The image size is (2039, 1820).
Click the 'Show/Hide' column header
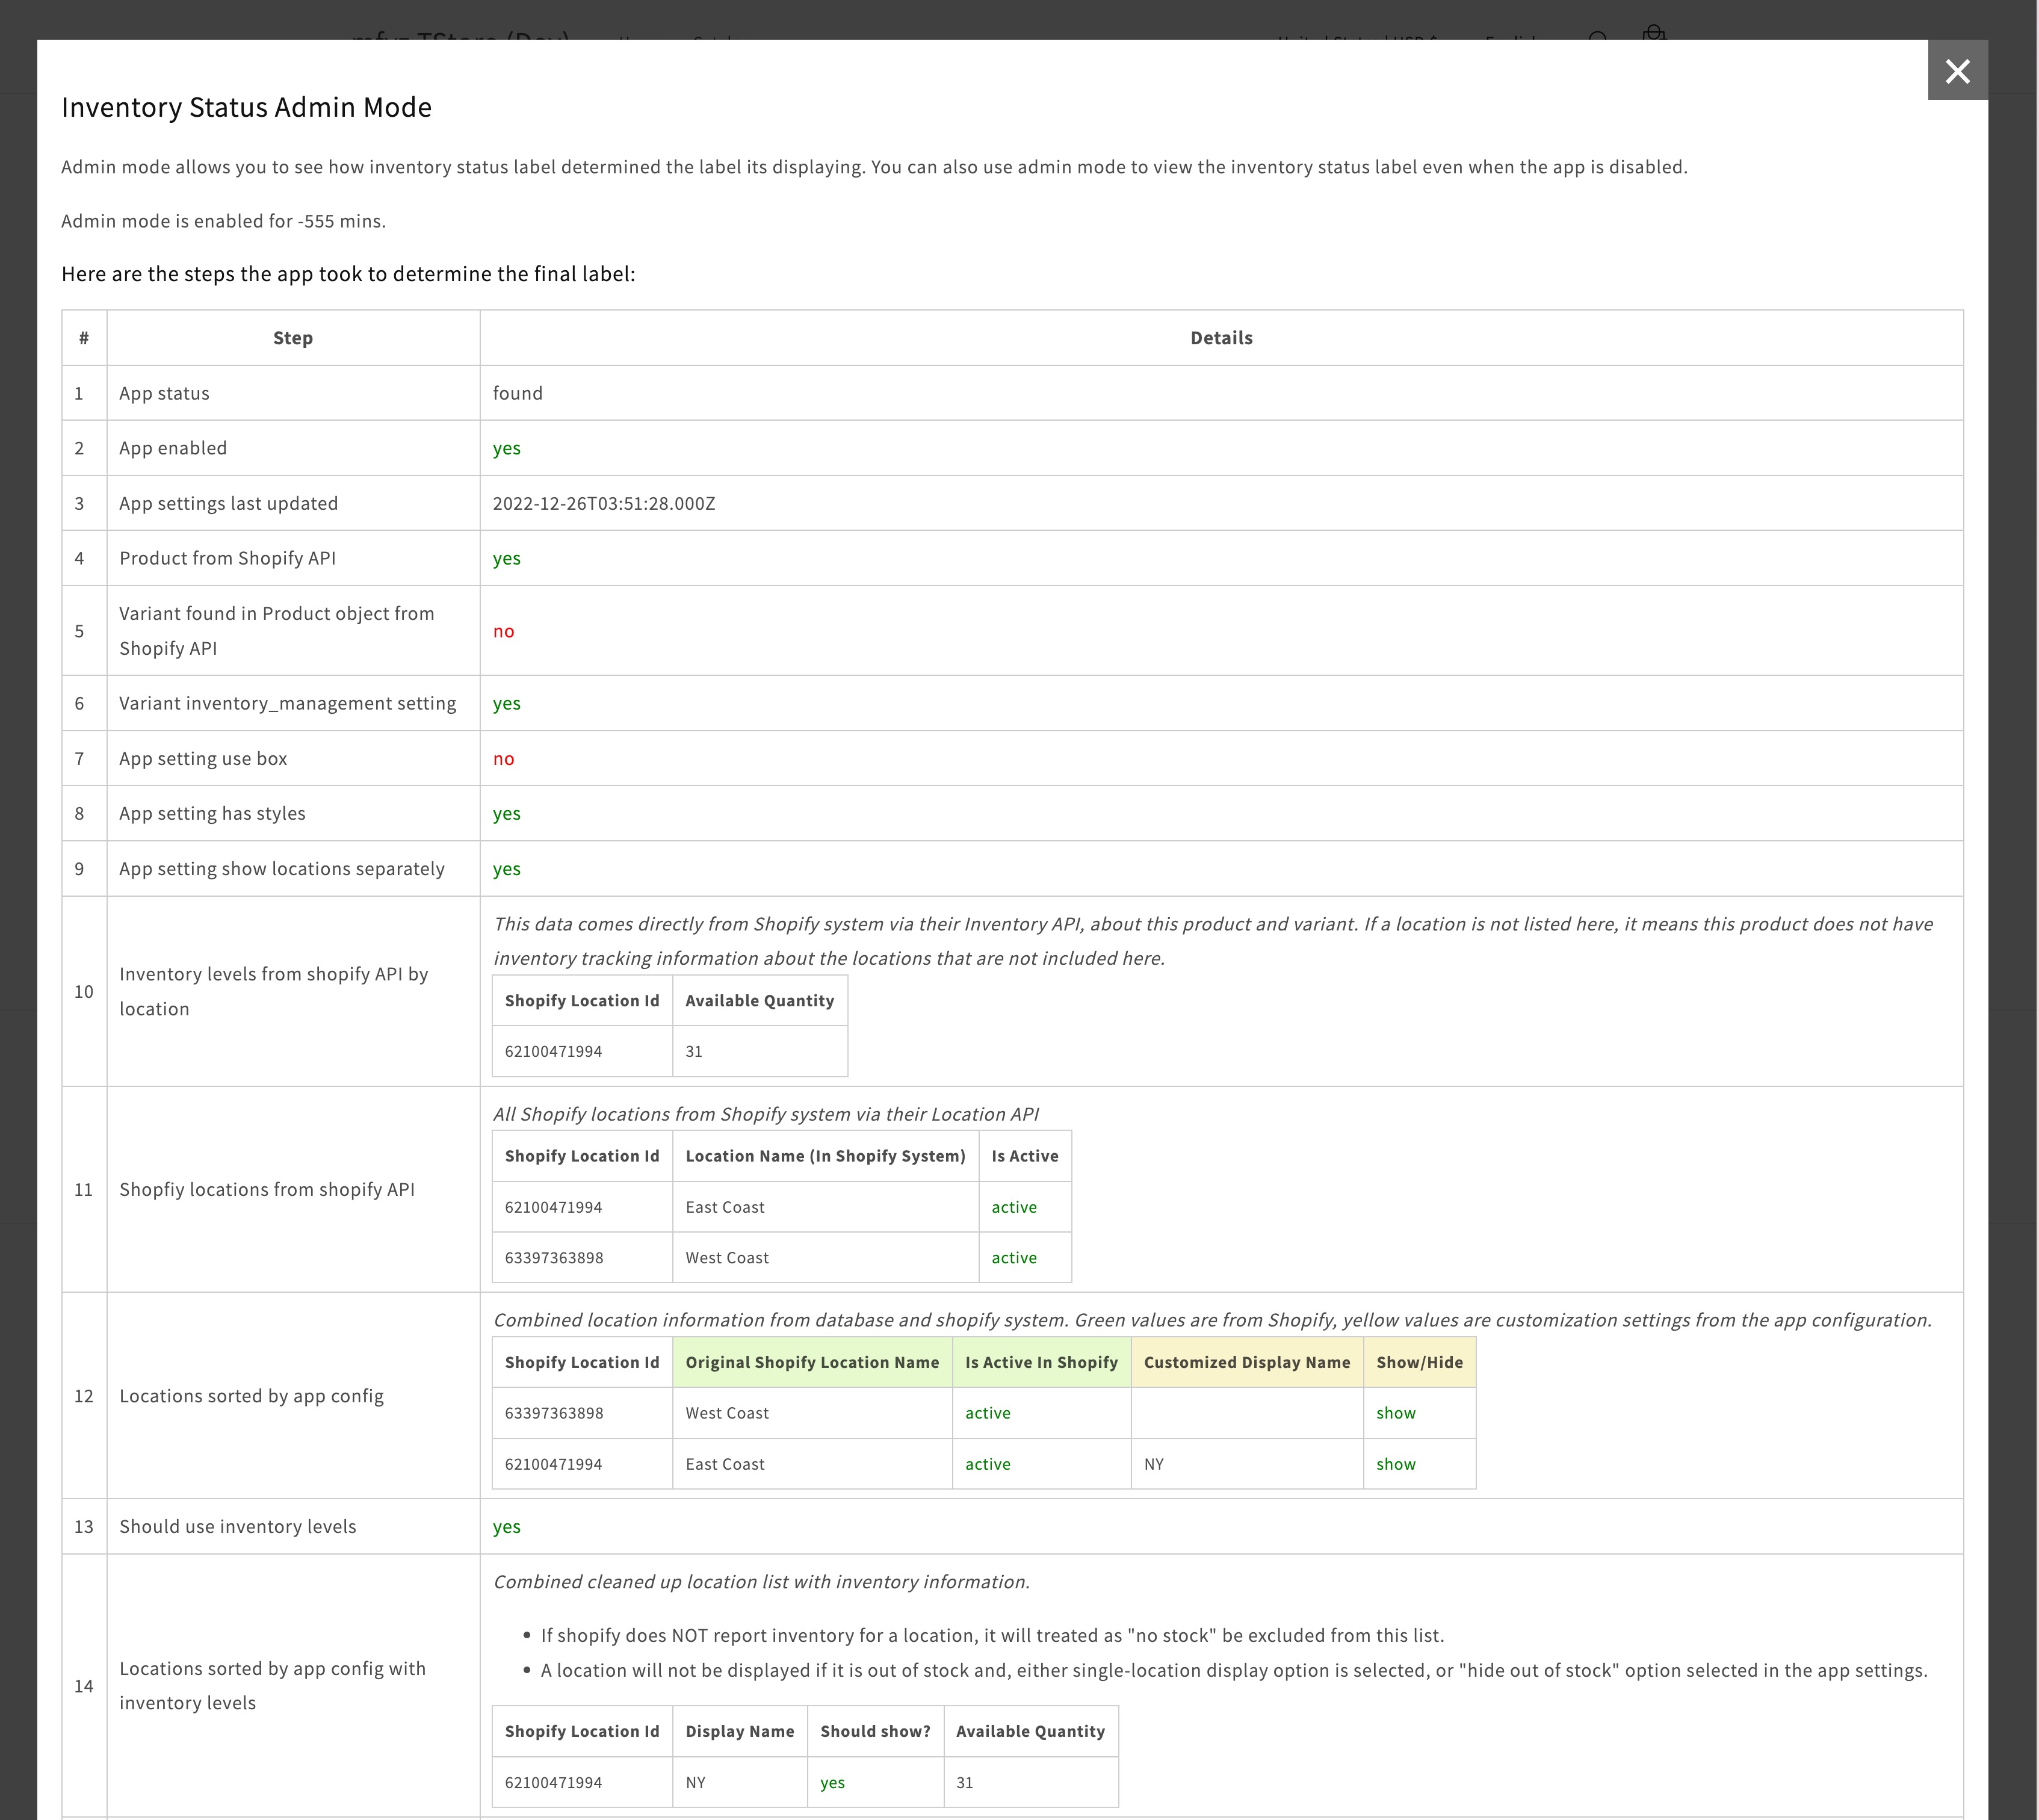click(x=1419, y=1362)
